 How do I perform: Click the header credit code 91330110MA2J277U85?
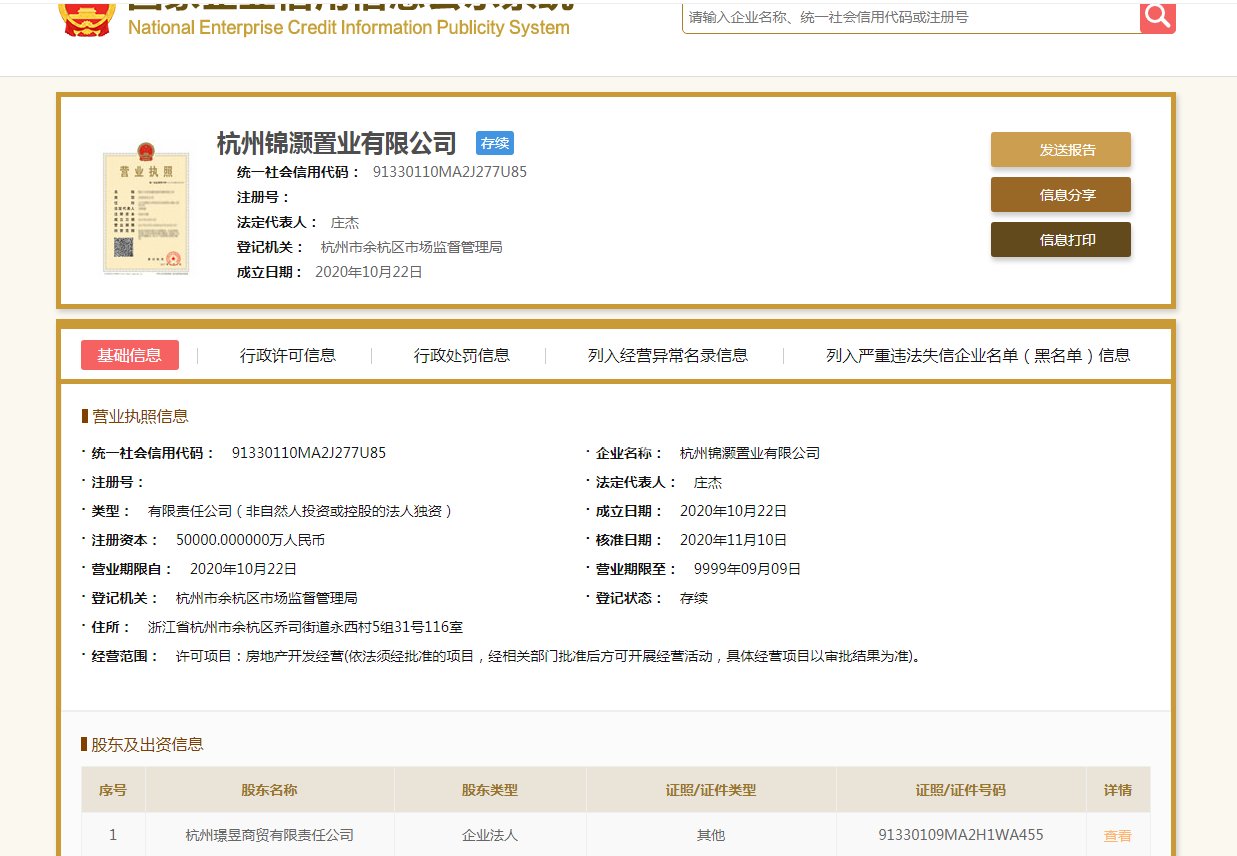(x=450, y=172)
